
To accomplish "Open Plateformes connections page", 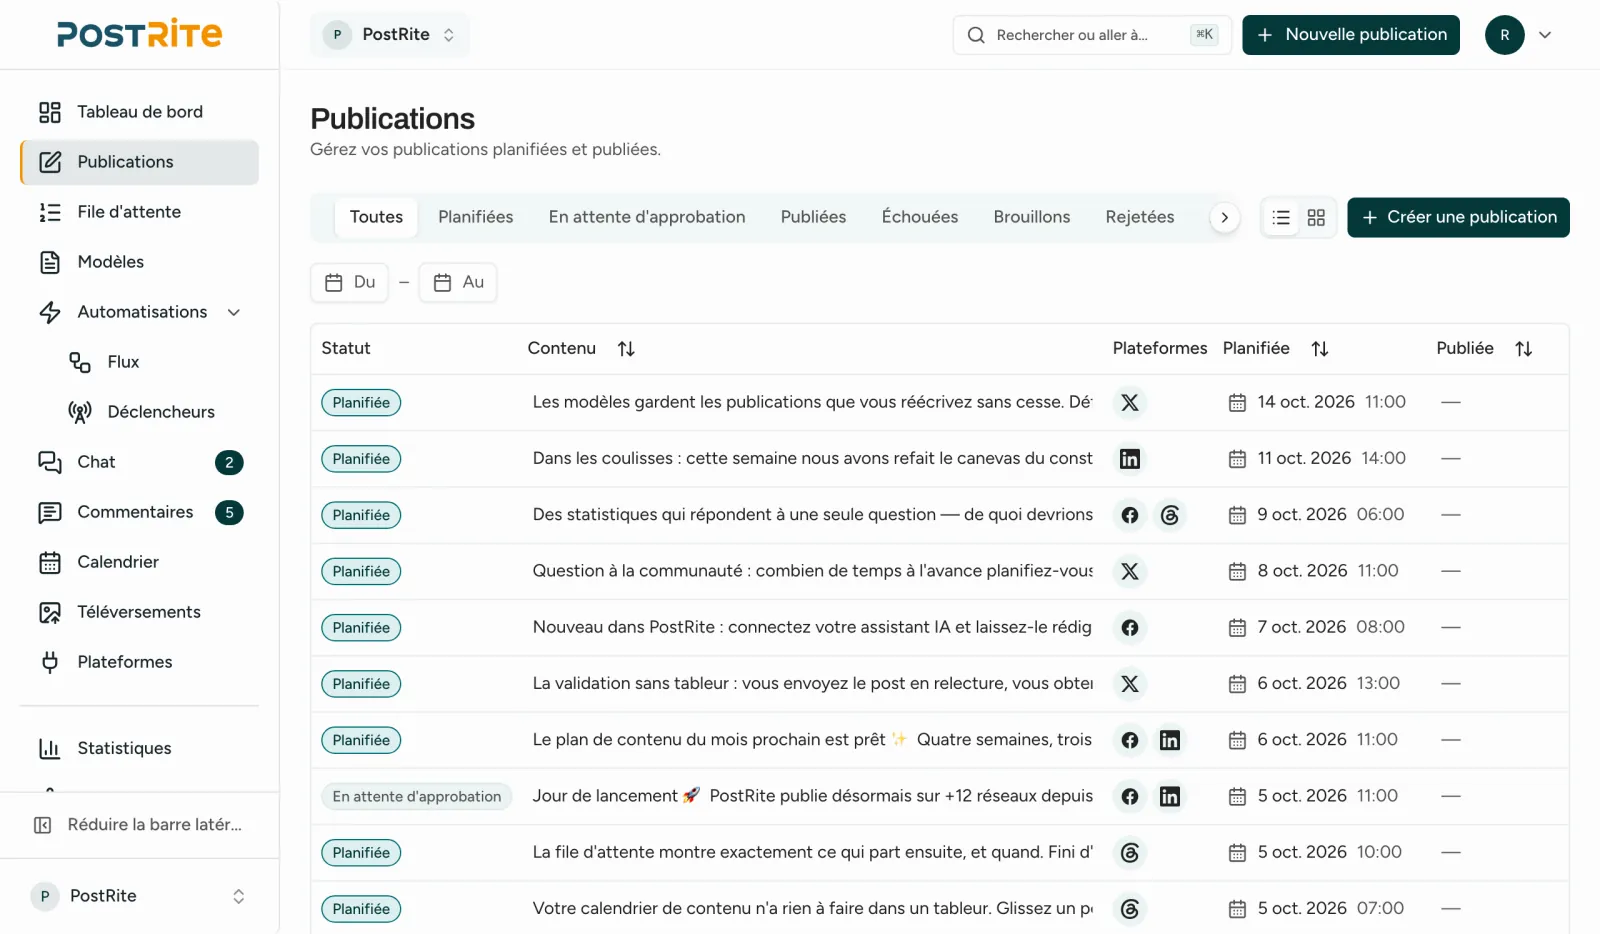I will tap(139, 662).
